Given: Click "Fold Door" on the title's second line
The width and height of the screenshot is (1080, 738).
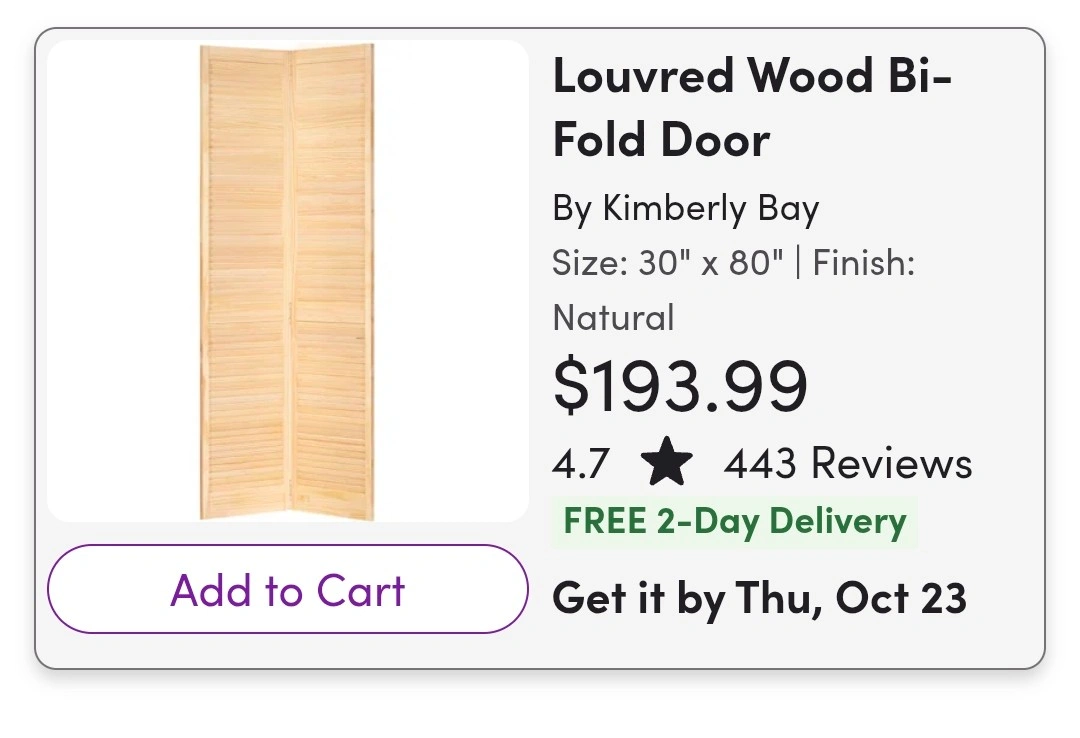Looking at the screenshot, I should coord(661,140).
